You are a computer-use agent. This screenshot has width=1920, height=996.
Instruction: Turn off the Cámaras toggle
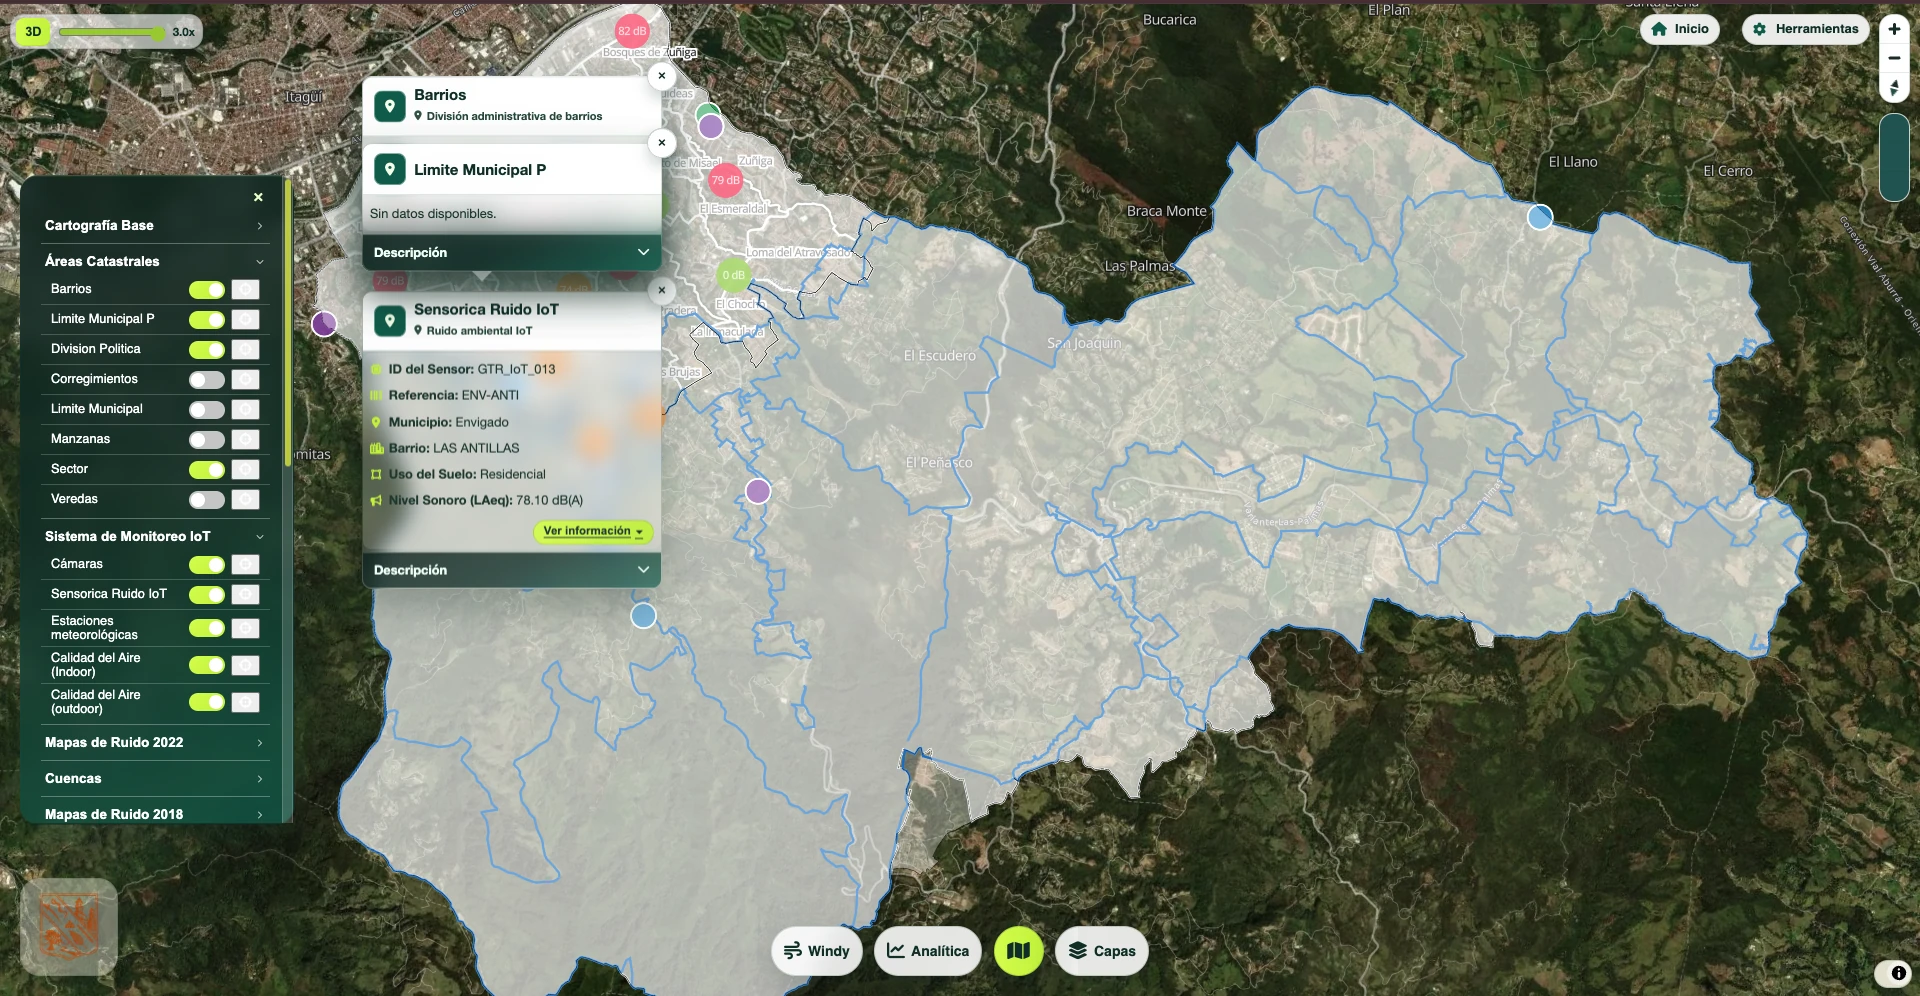[x=206, y=564]
